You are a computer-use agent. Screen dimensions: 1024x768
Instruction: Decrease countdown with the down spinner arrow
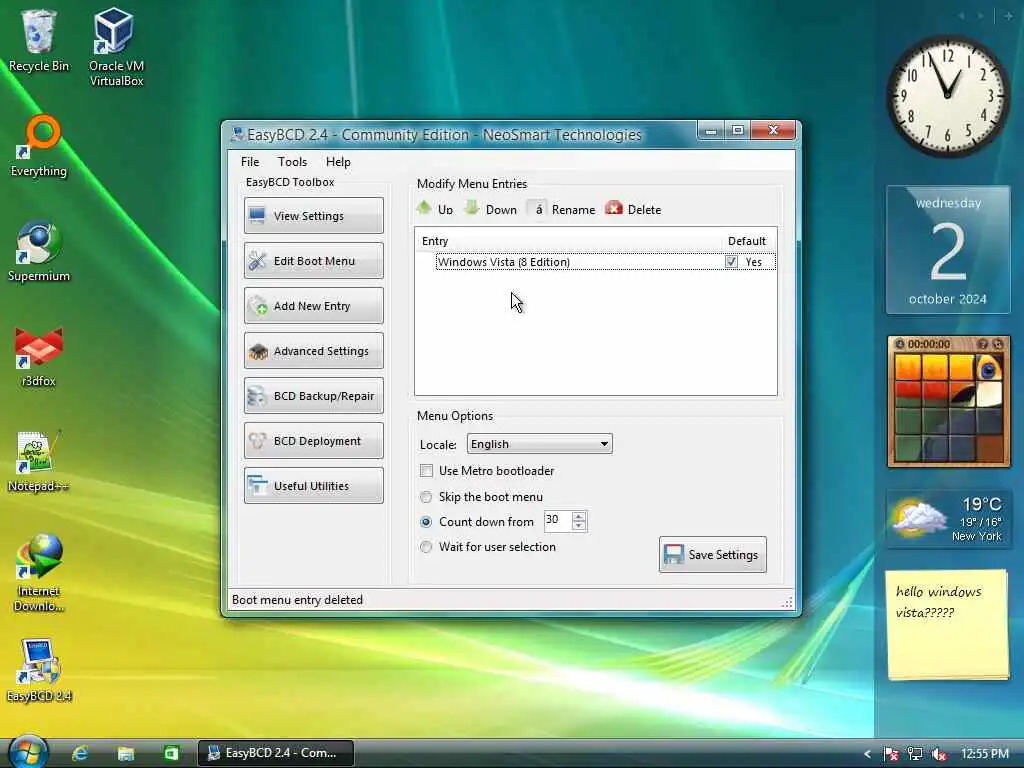coord(579,526)
